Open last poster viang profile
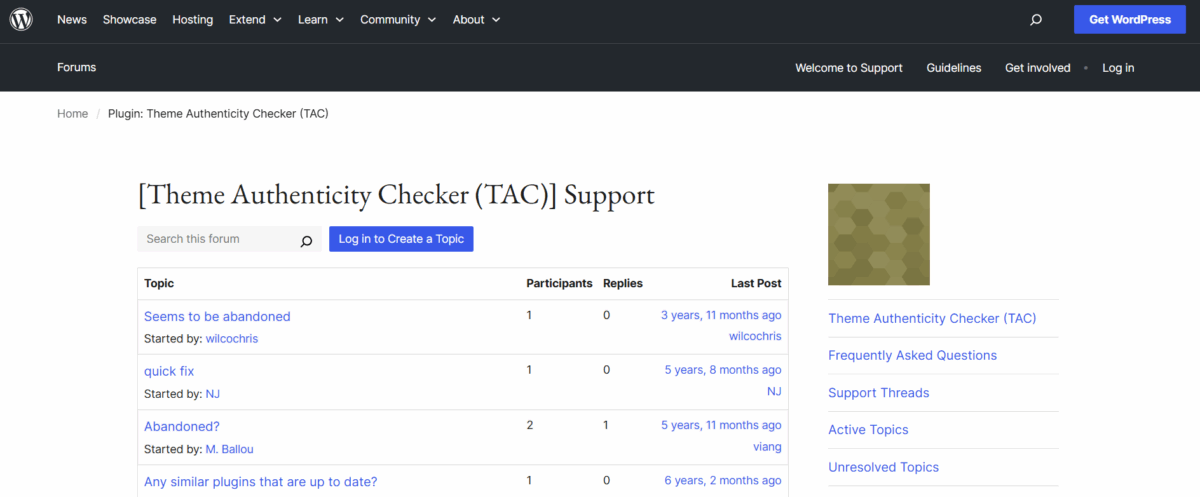Screen dimensions: 1200x497 point(767,446)
